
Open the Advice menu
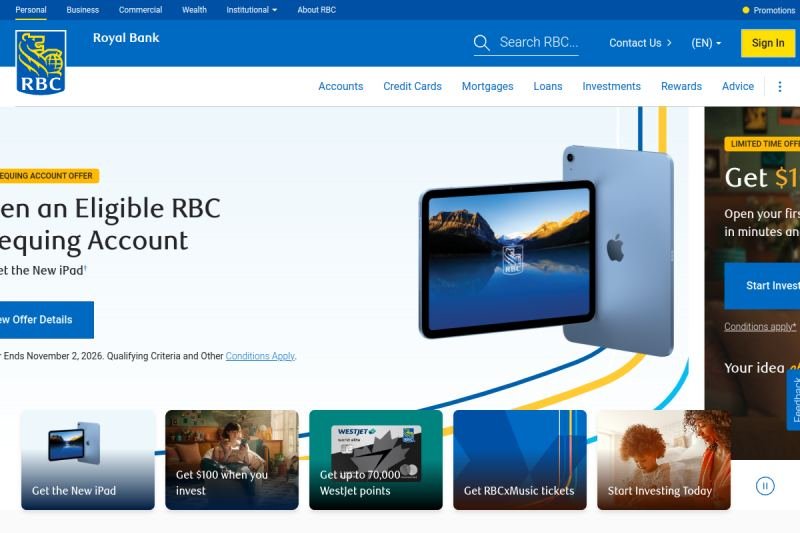click(x=738, y=86)
